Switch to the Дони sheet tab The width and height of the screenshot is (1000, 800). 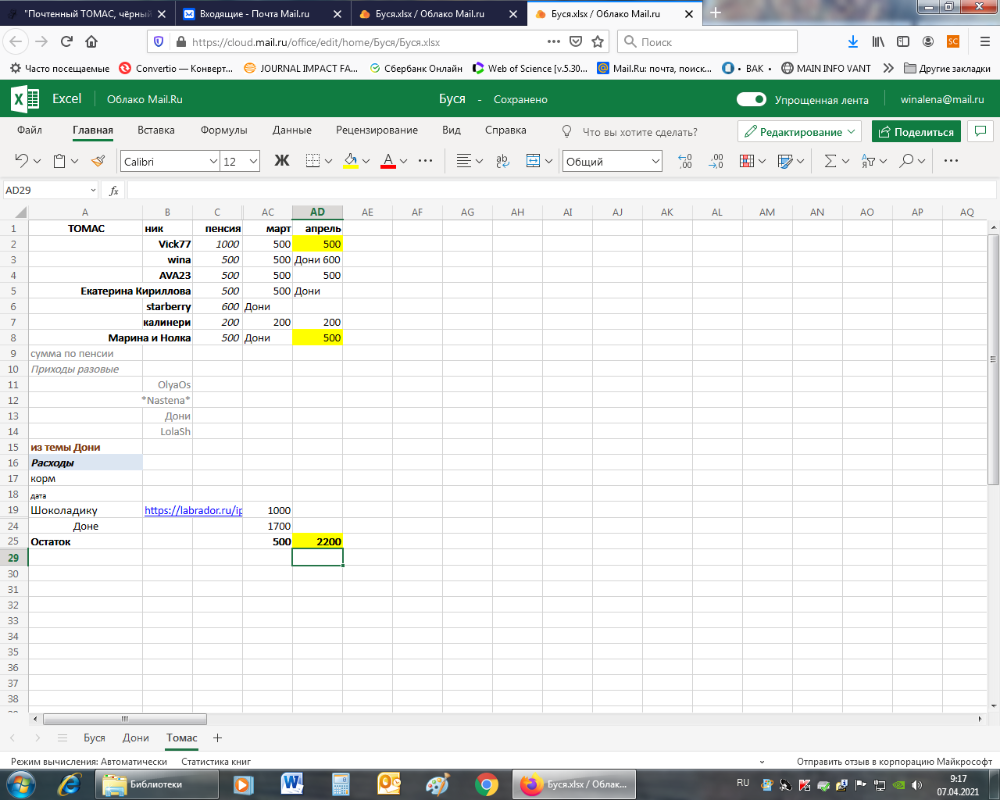[136, 738]
